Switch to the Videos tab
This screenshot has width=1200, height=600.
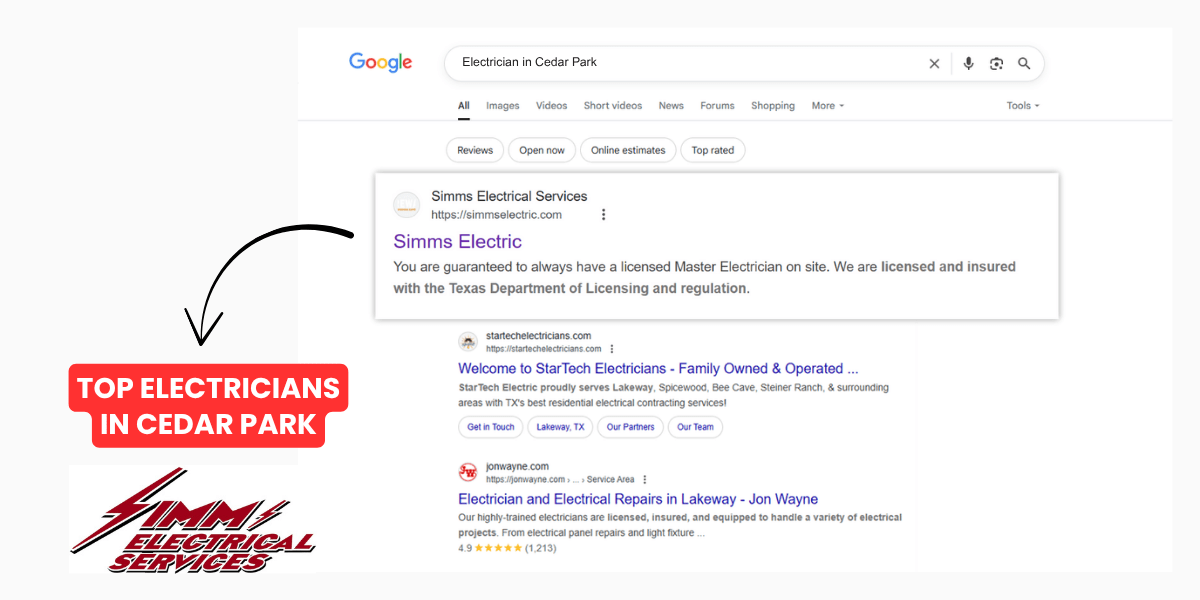click(x=551, y=106)
